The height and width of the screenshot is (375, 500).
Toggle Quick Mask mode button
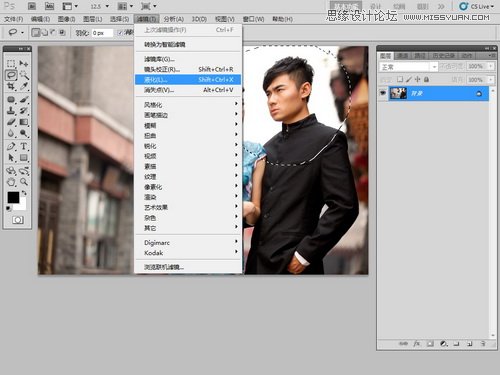point(18,220)
